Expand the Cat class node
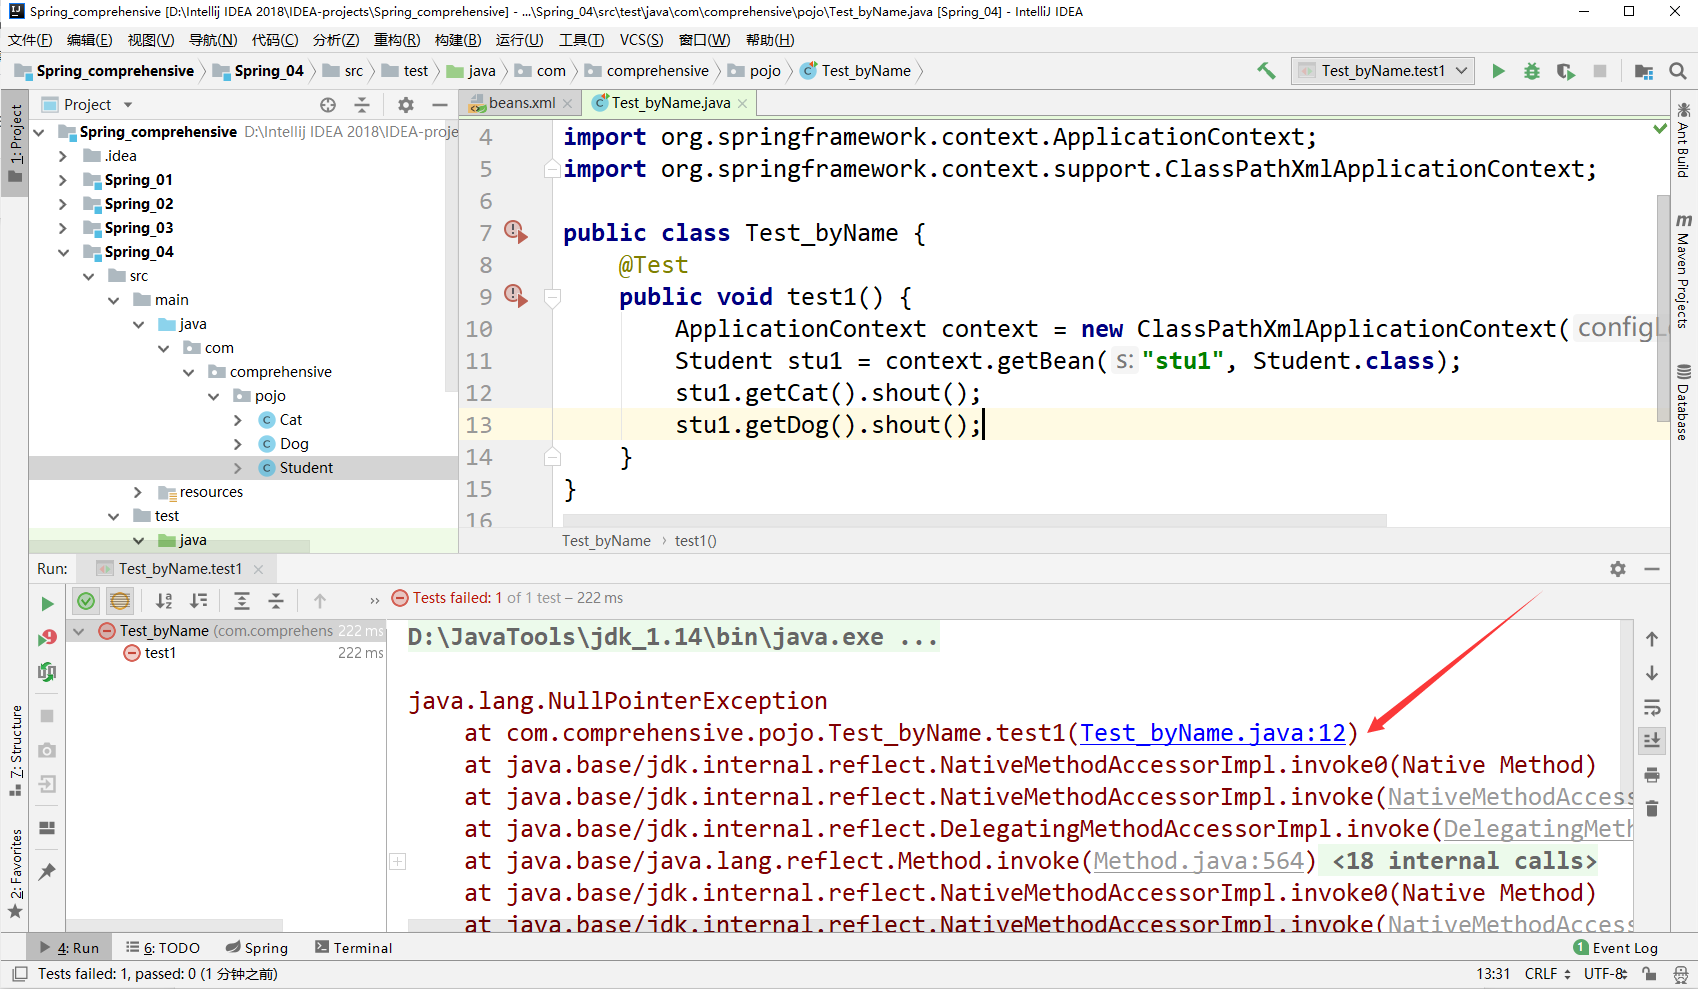Viewport: 1698px width, 989px height. click(x=238, y=420)
